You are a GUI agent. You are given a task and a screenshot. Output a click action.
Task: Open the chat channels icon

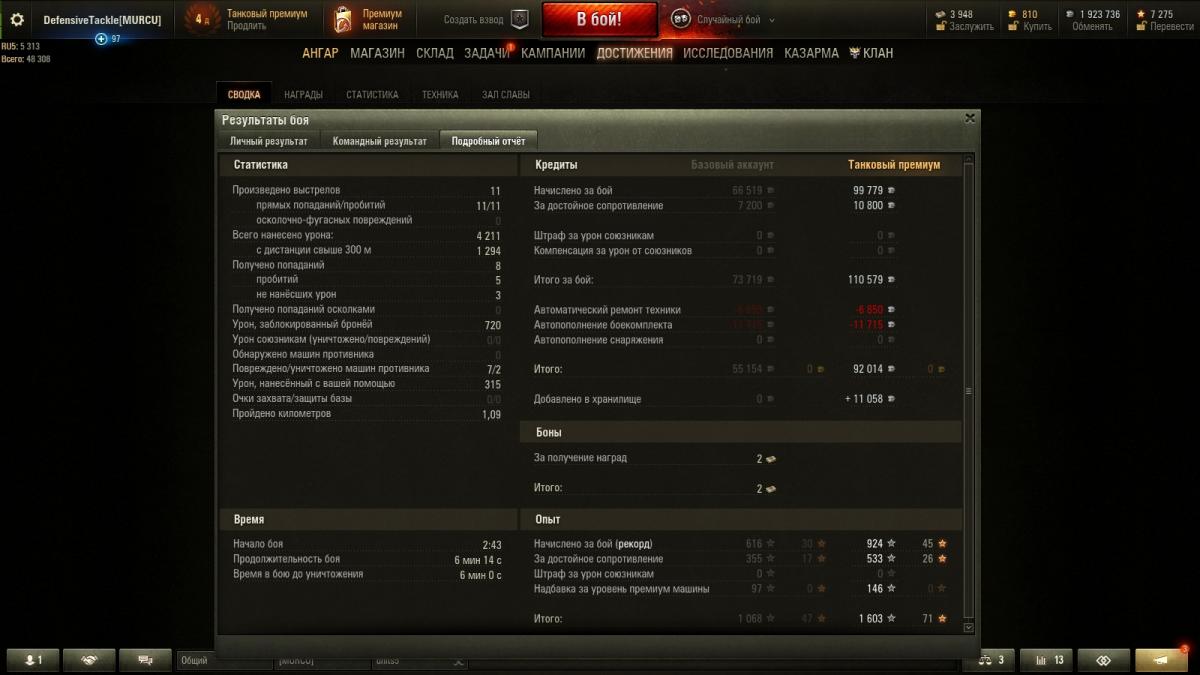(x=145, y=660)
